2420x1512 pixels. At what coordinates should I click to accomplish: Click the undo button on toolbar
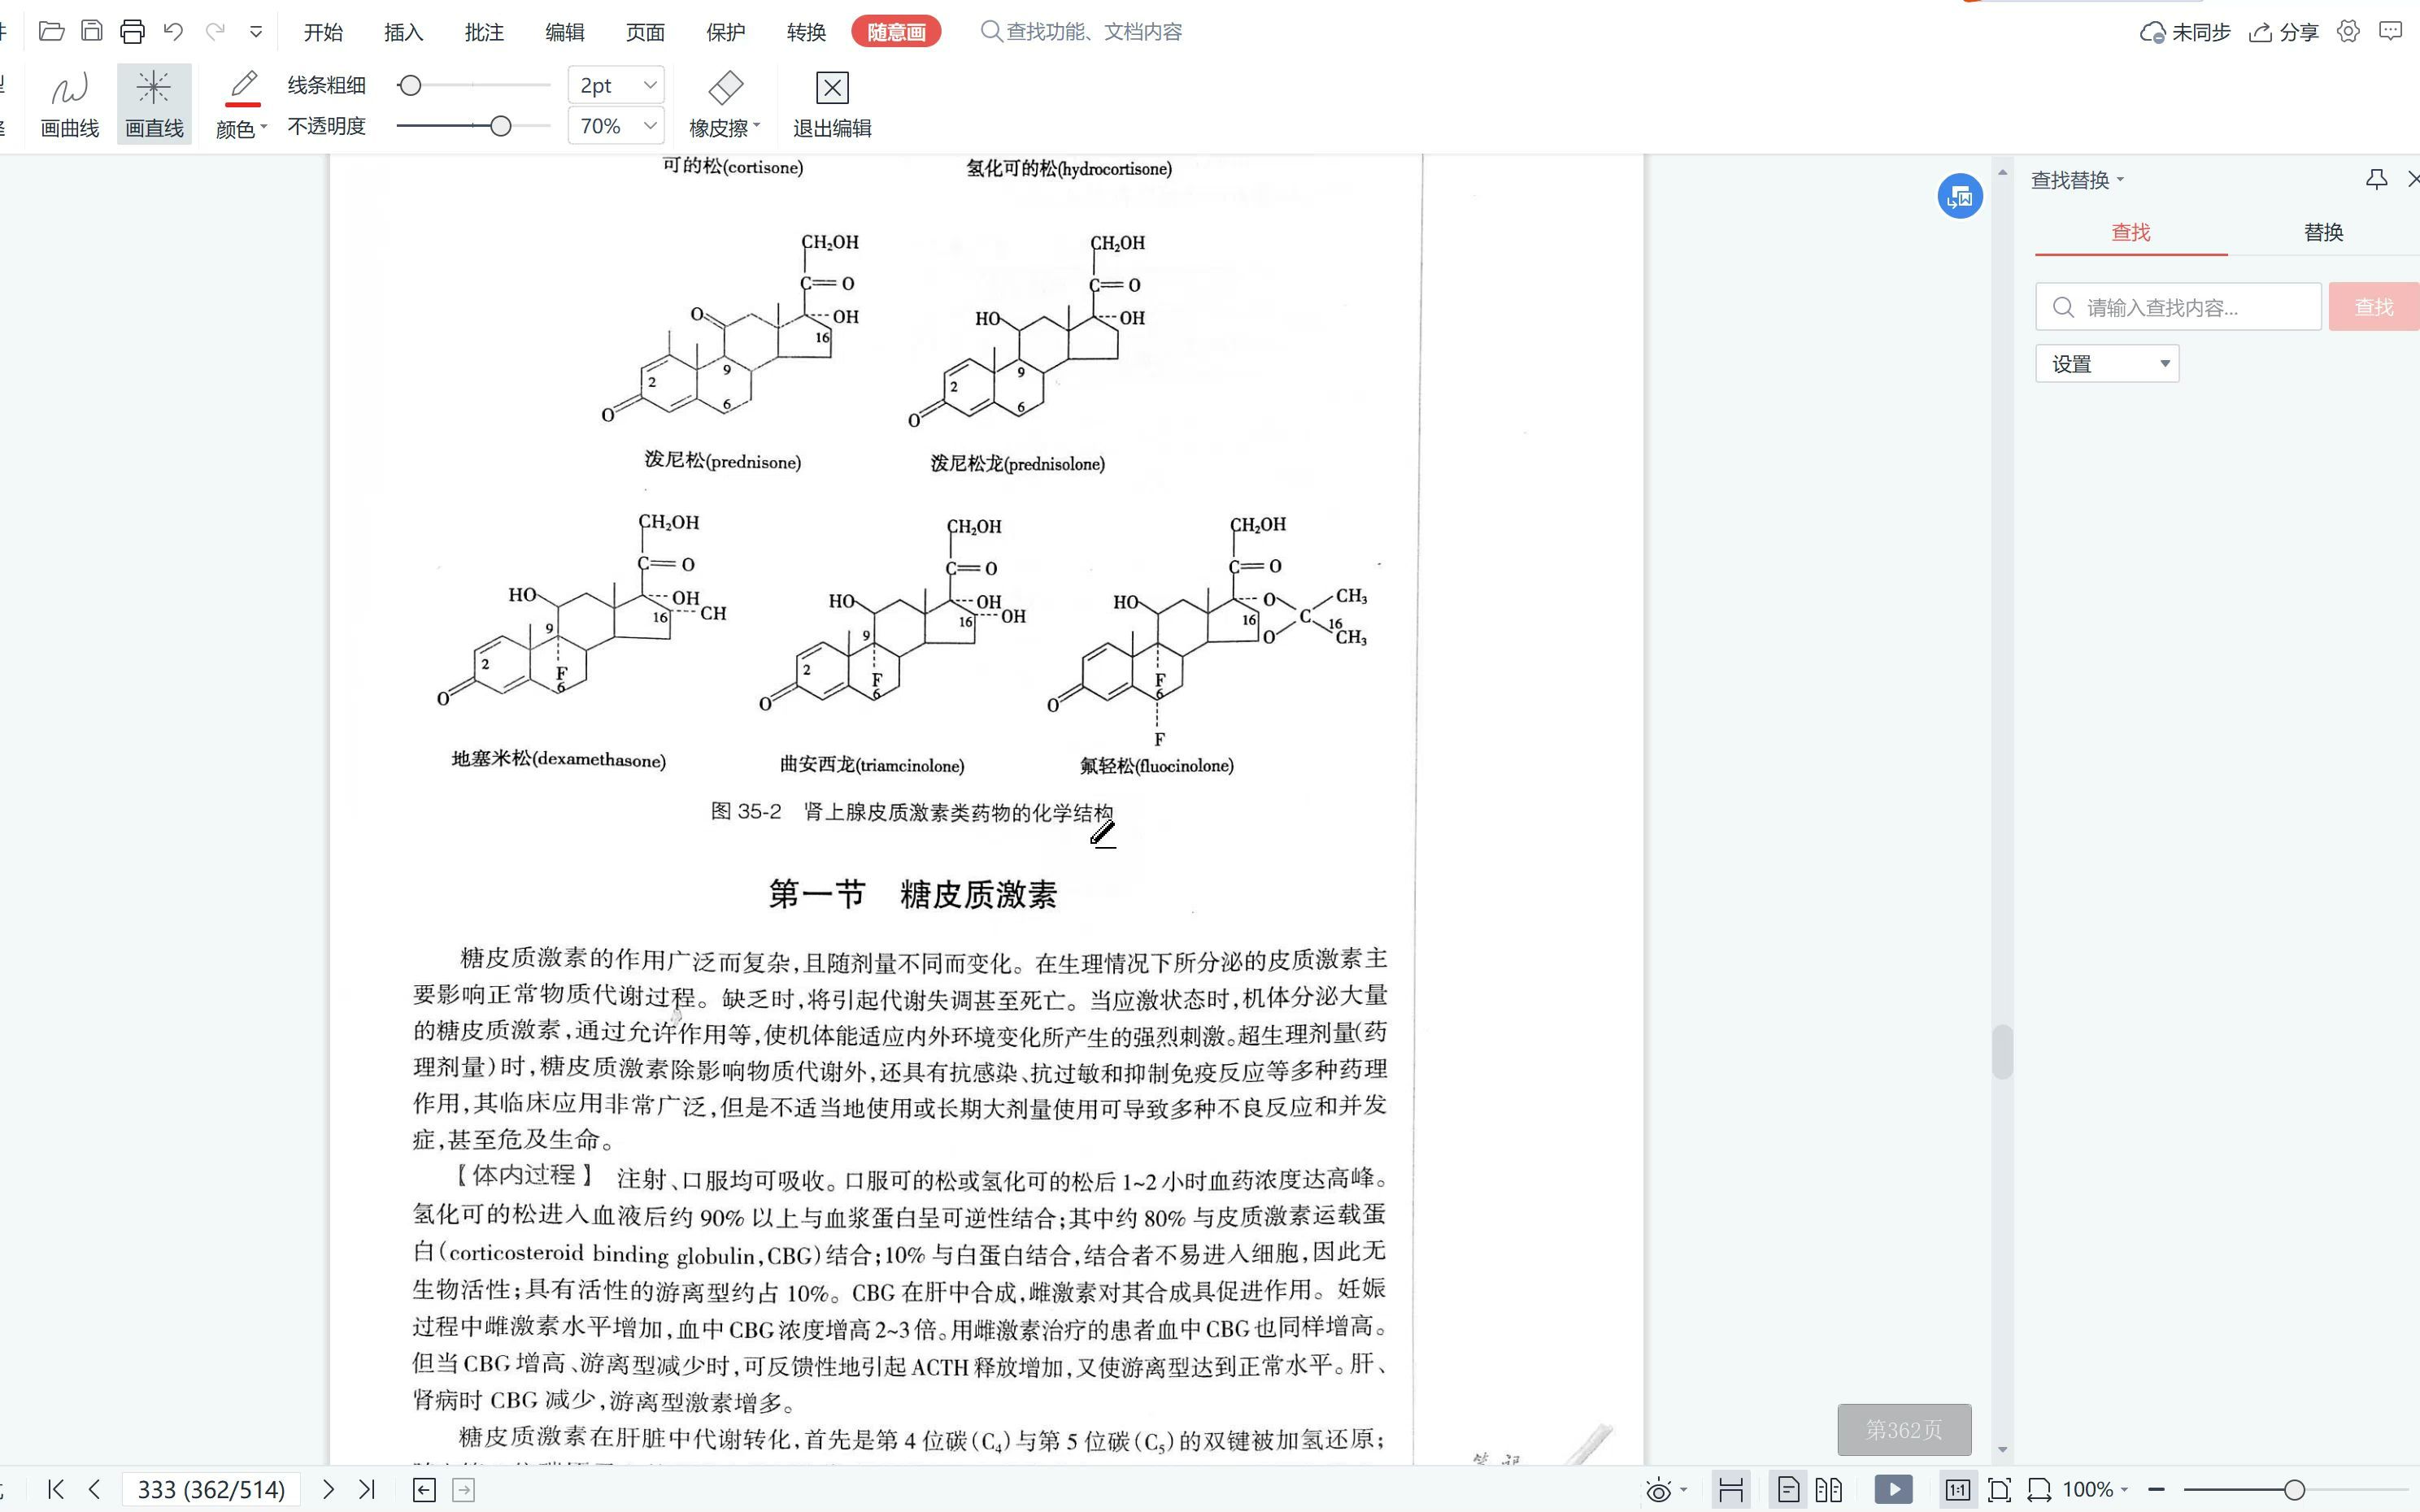click(x=174, y=29)
